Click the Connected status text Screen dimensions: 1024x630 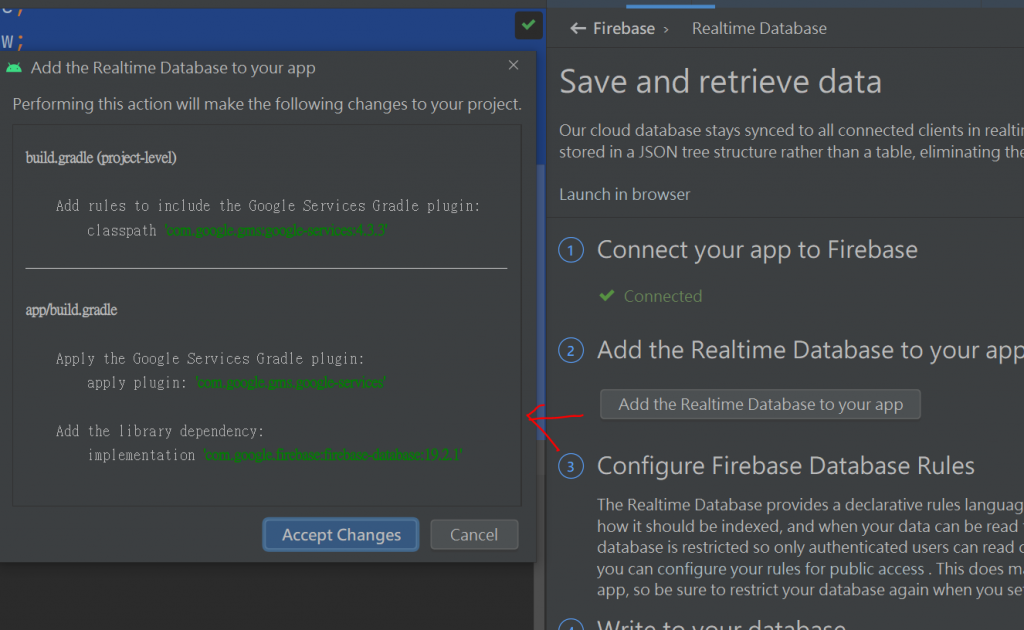coord(663,296)
